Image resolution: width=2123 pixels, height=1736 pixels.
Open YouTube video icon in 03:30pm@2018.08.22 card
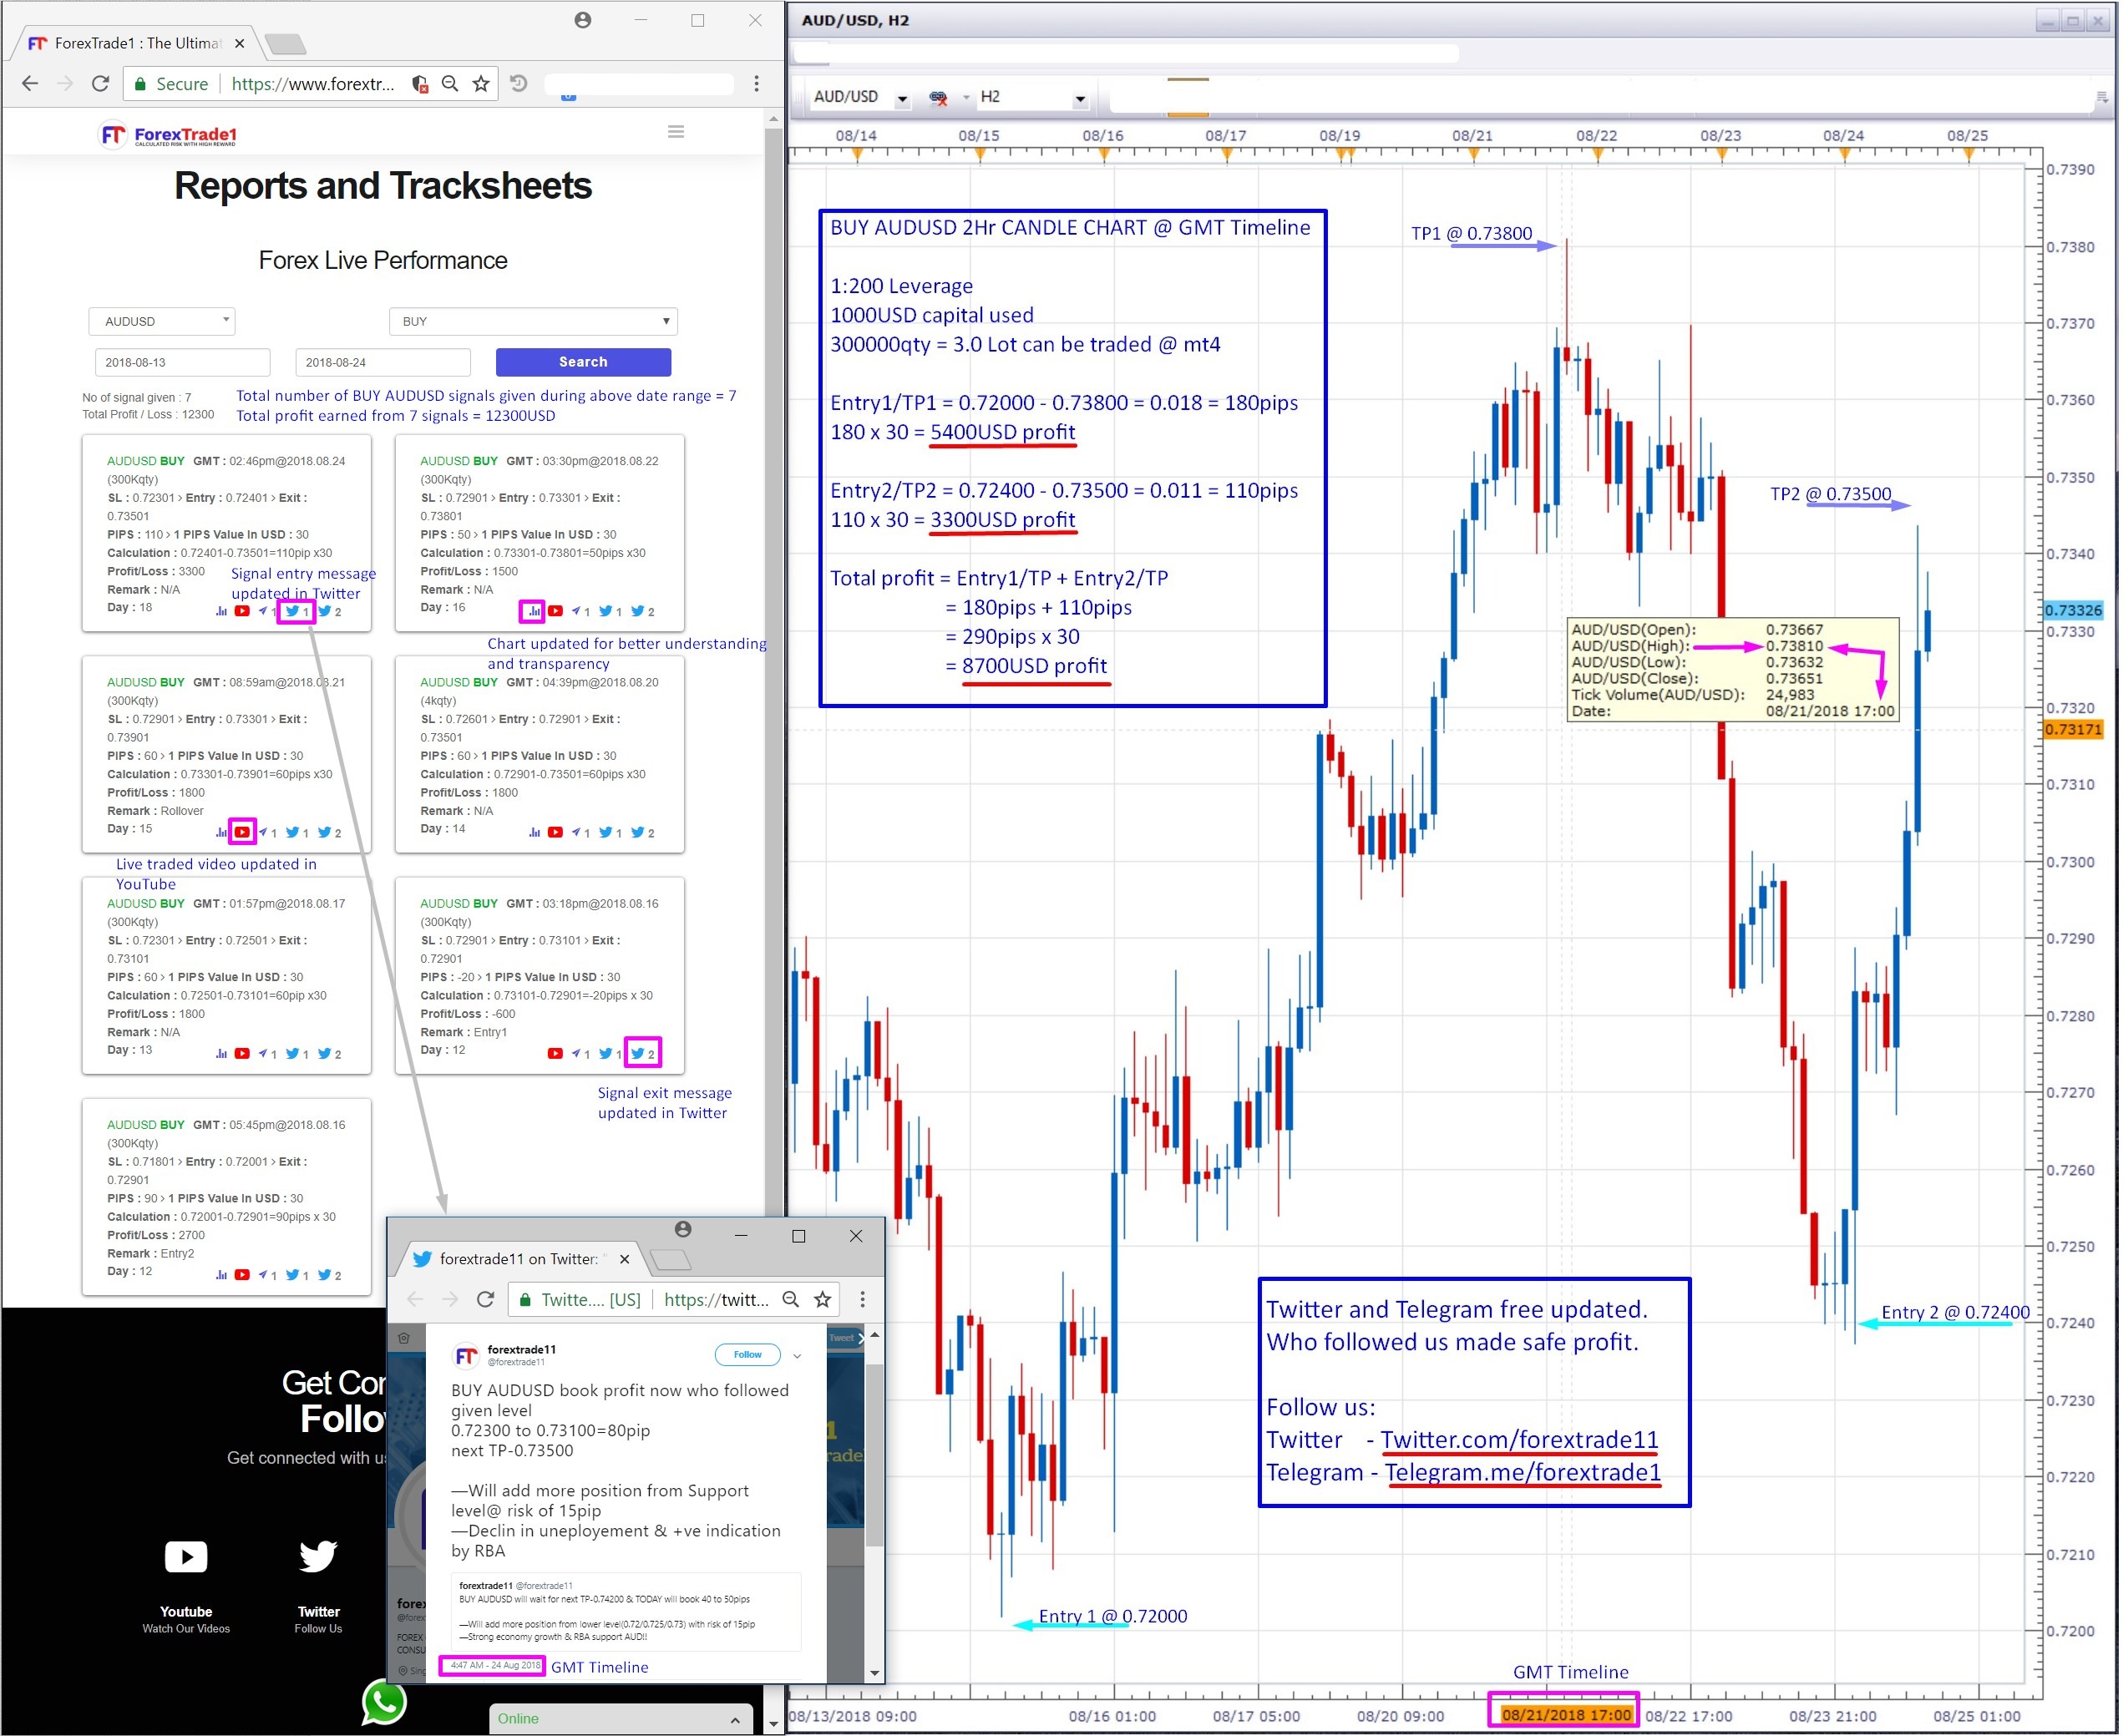click(x=556, y=611)
